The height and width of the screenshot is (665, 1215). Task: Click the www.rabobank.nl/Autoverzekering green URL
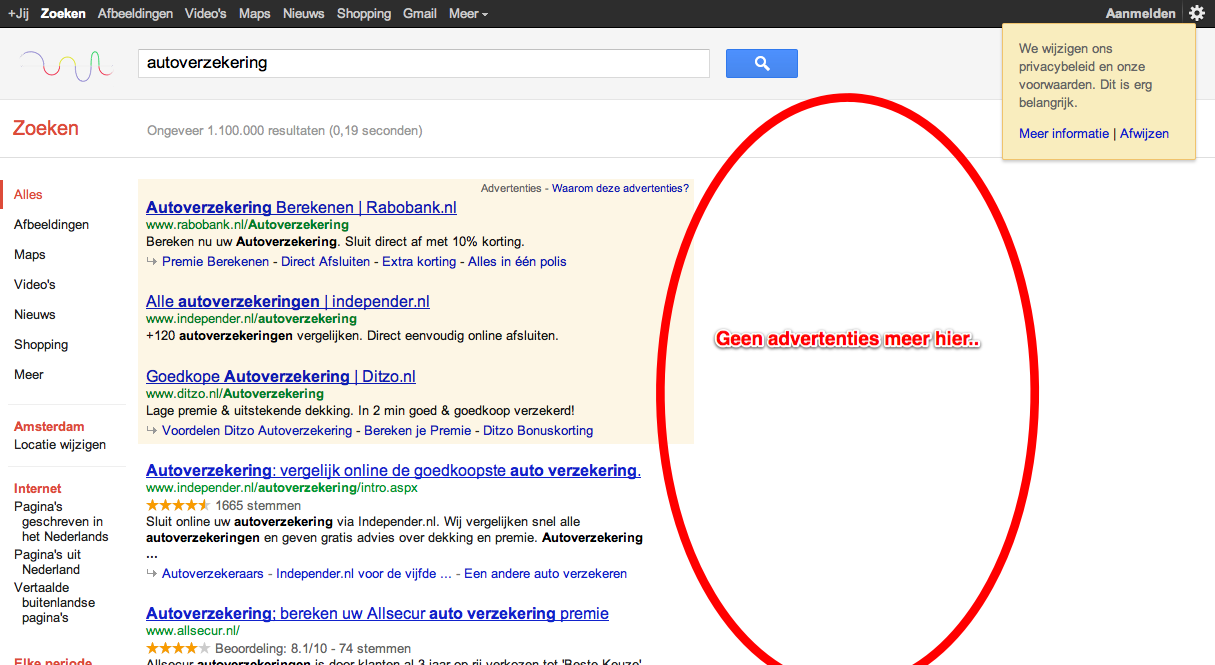(247, 225)
